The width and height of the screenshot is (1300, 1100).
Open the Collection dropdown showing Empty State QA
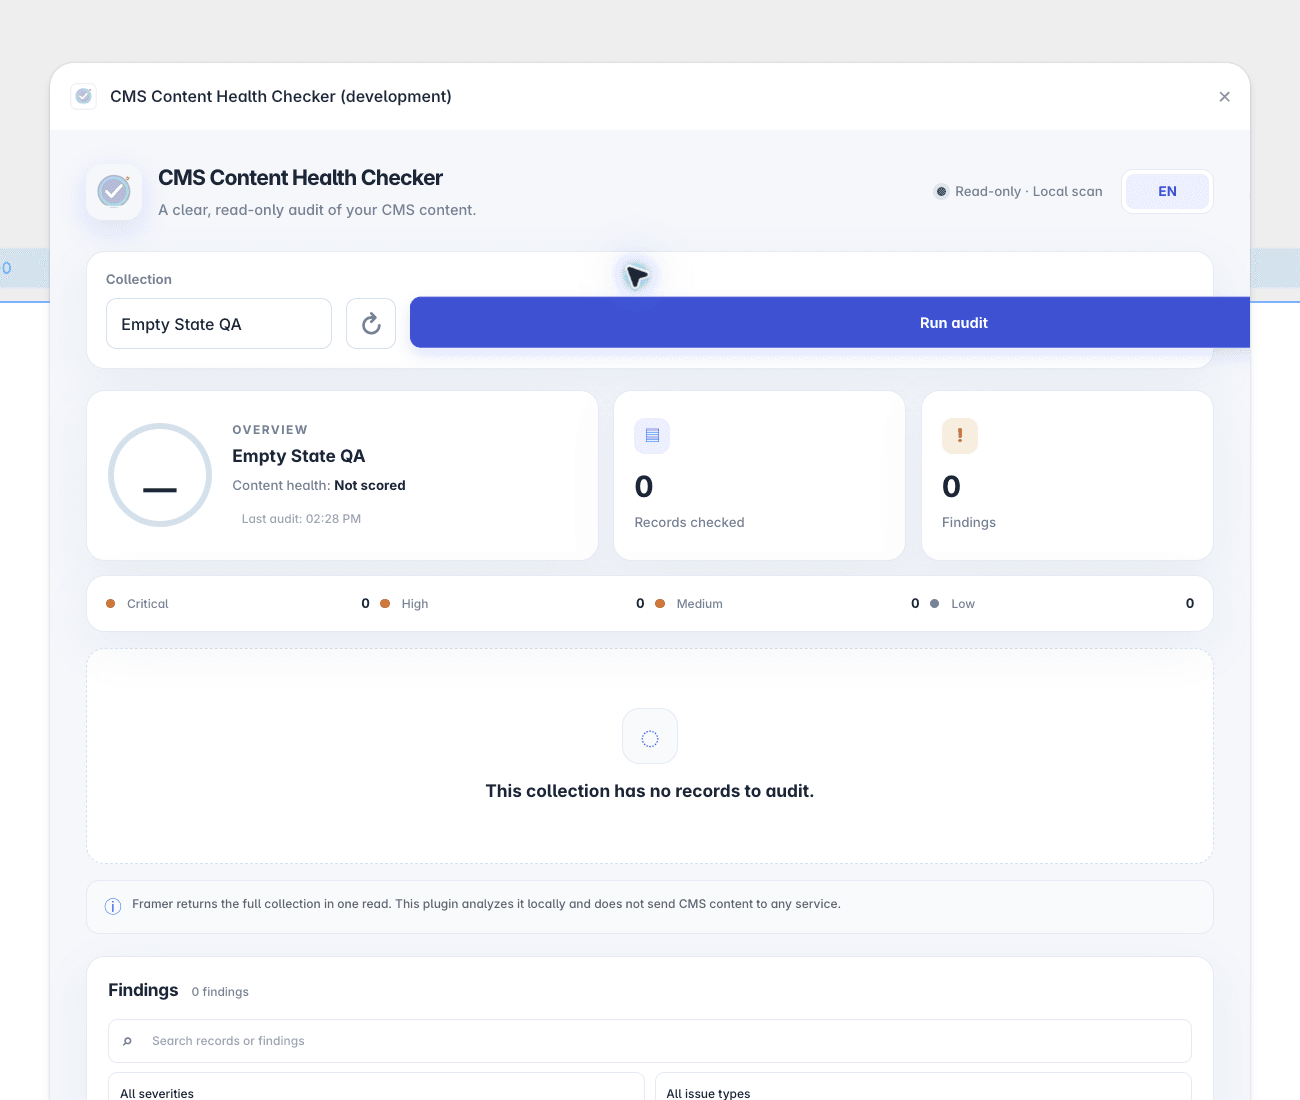point(219,324)
